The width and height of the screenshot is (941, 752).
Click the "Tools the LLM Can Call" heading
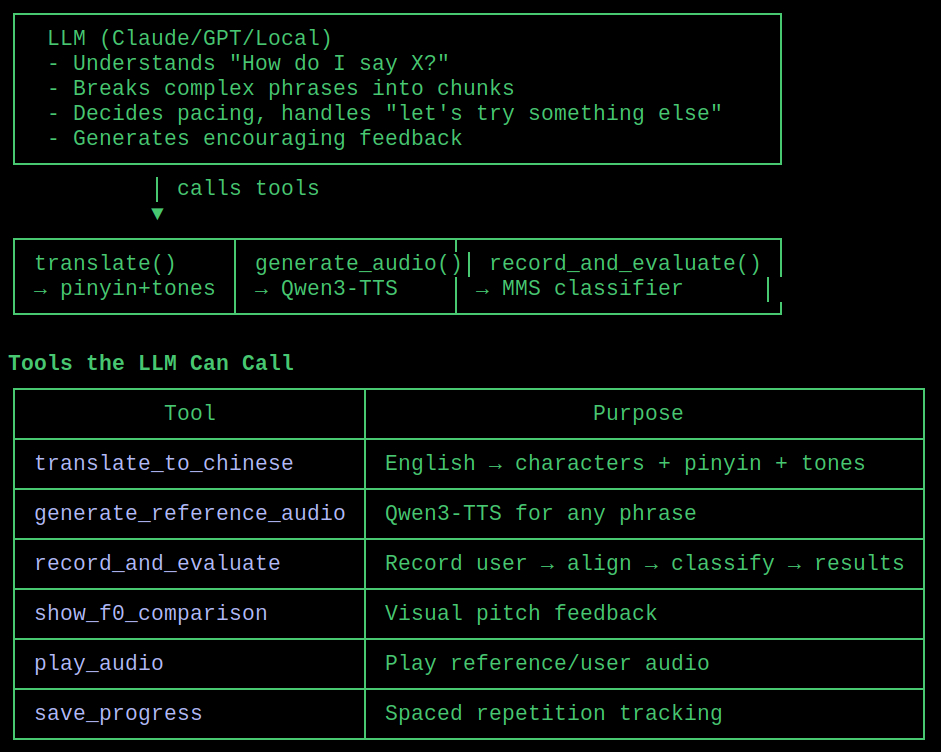point(151,364)
